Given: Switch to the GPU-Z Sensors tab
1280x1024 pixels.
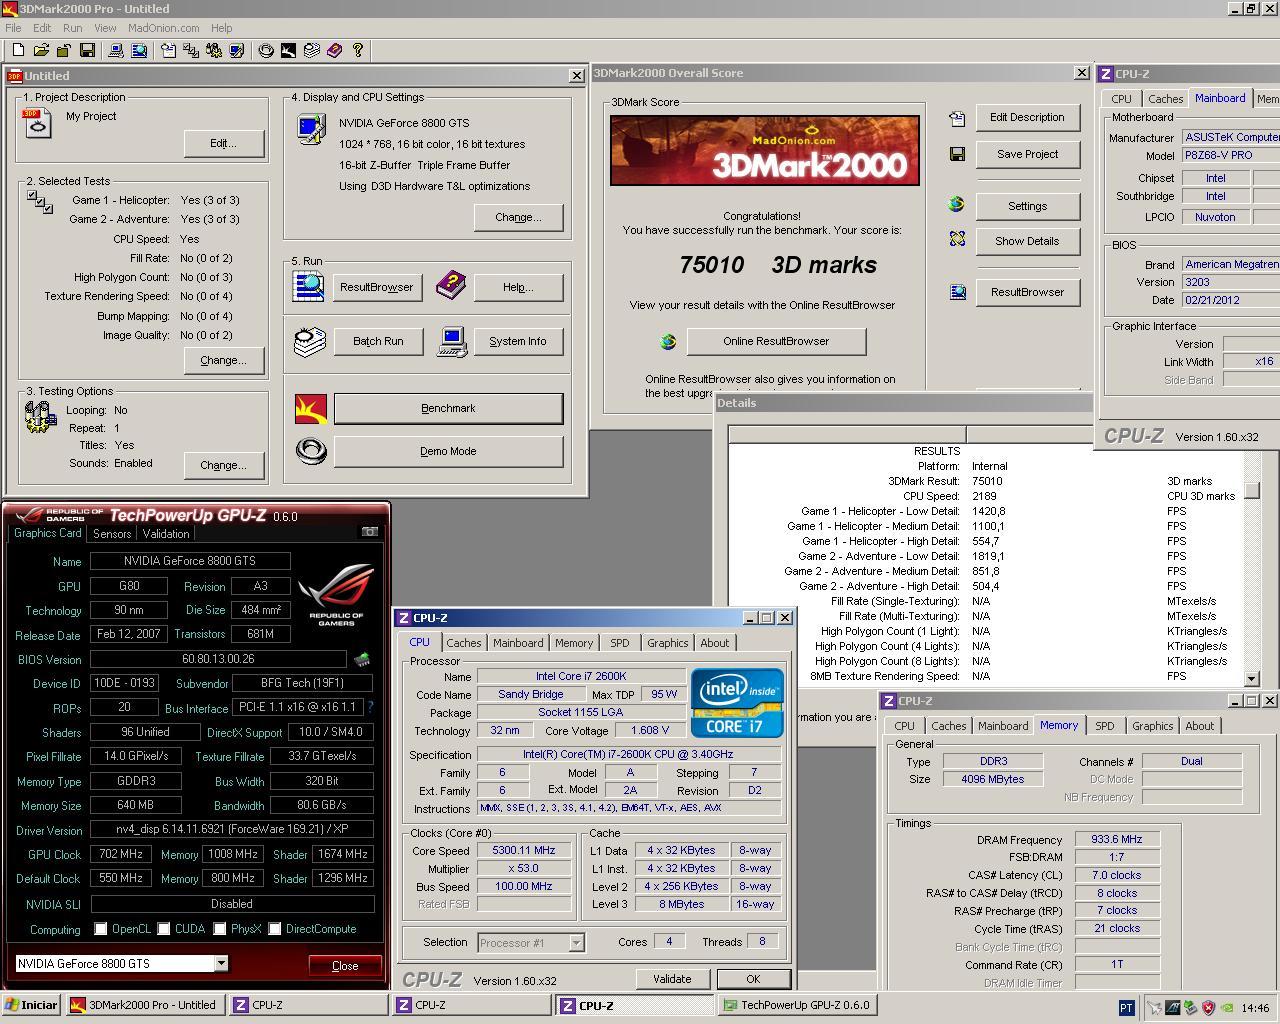Looking at the screenshot, I should pyautogui.click(x=112, y=534).
